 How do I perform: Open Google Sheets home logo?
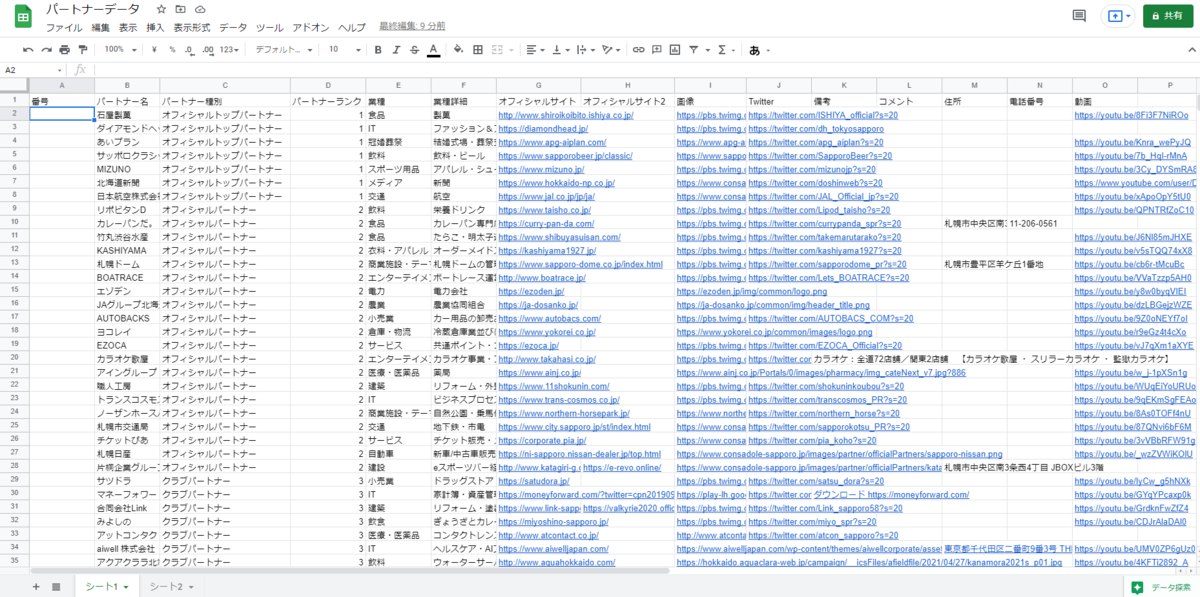click(23, 18)
